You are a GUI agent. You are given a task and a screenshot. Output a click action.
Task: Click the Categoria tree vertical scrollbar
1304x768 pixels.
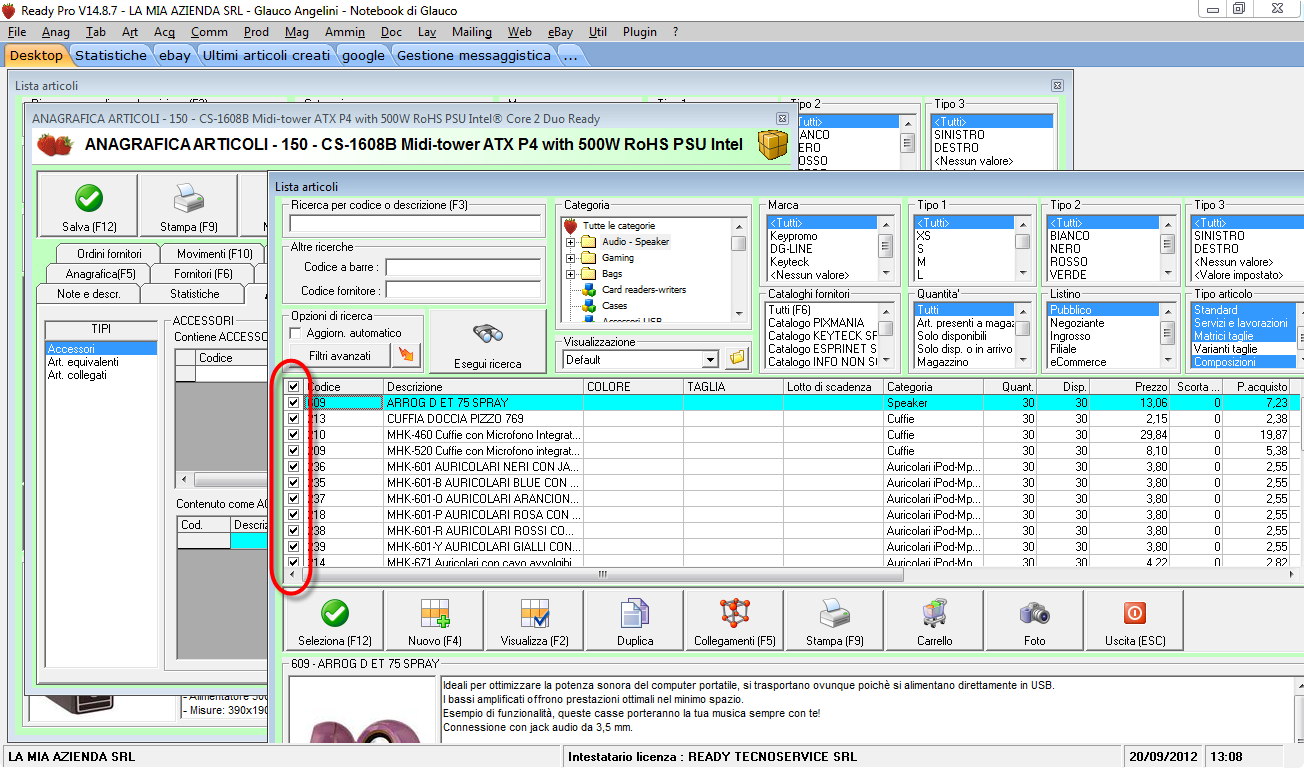point(739,270)
